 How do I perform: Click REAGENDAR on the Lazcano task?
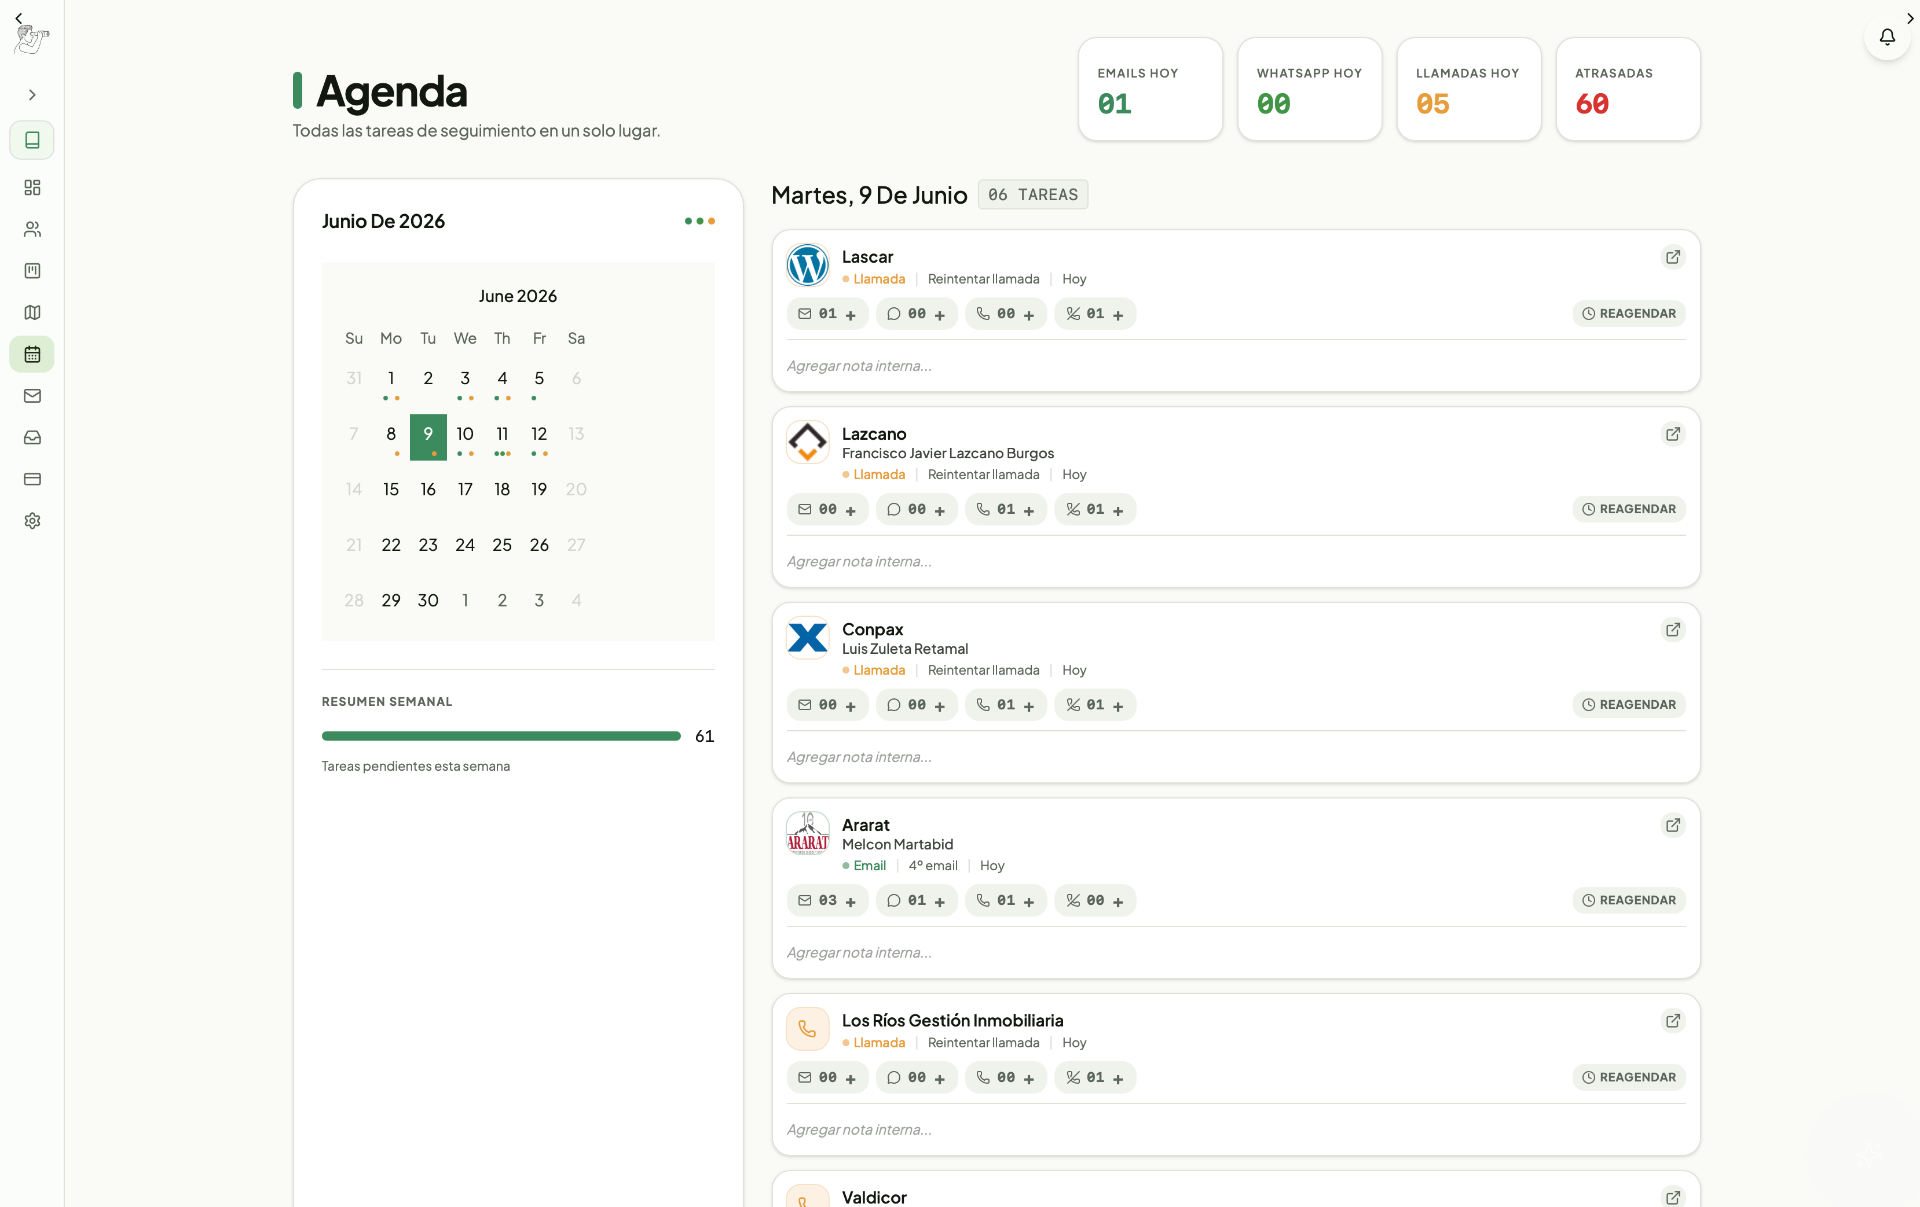coord(1629,509)
